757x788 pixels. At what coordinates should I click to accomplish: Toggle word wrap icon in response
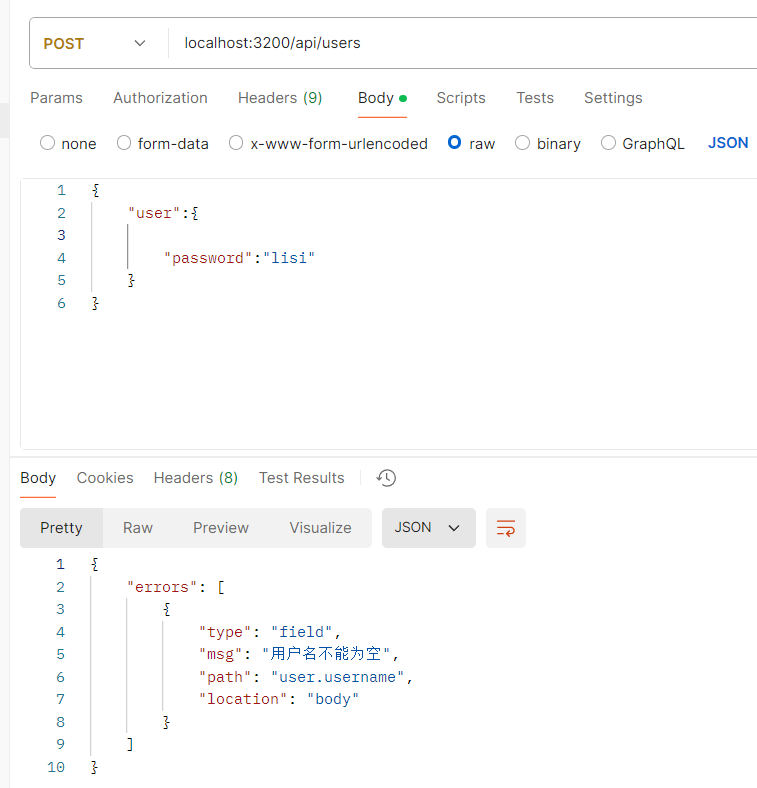coord(506,528)
